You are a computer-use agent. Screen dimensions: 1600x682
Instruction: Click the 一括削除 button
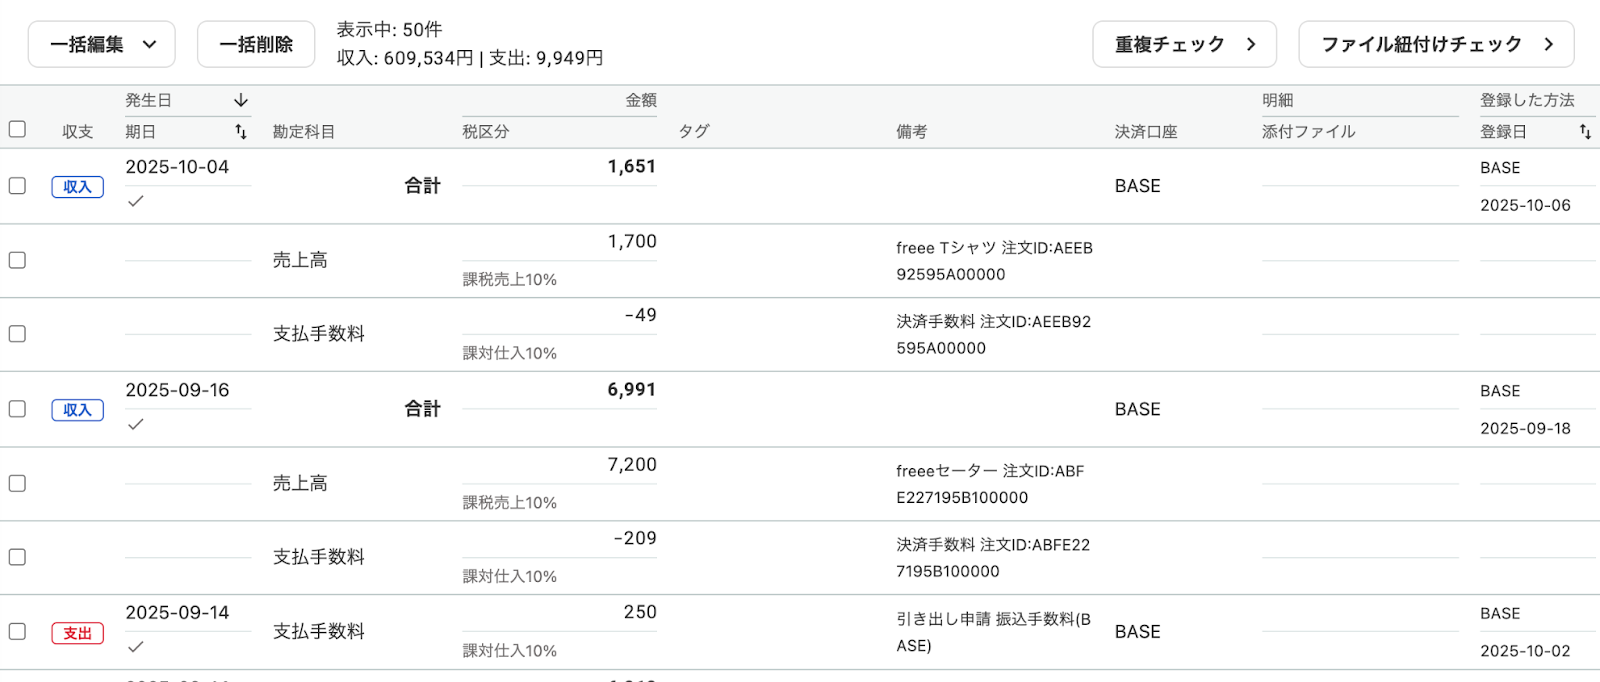coord(256,45)
